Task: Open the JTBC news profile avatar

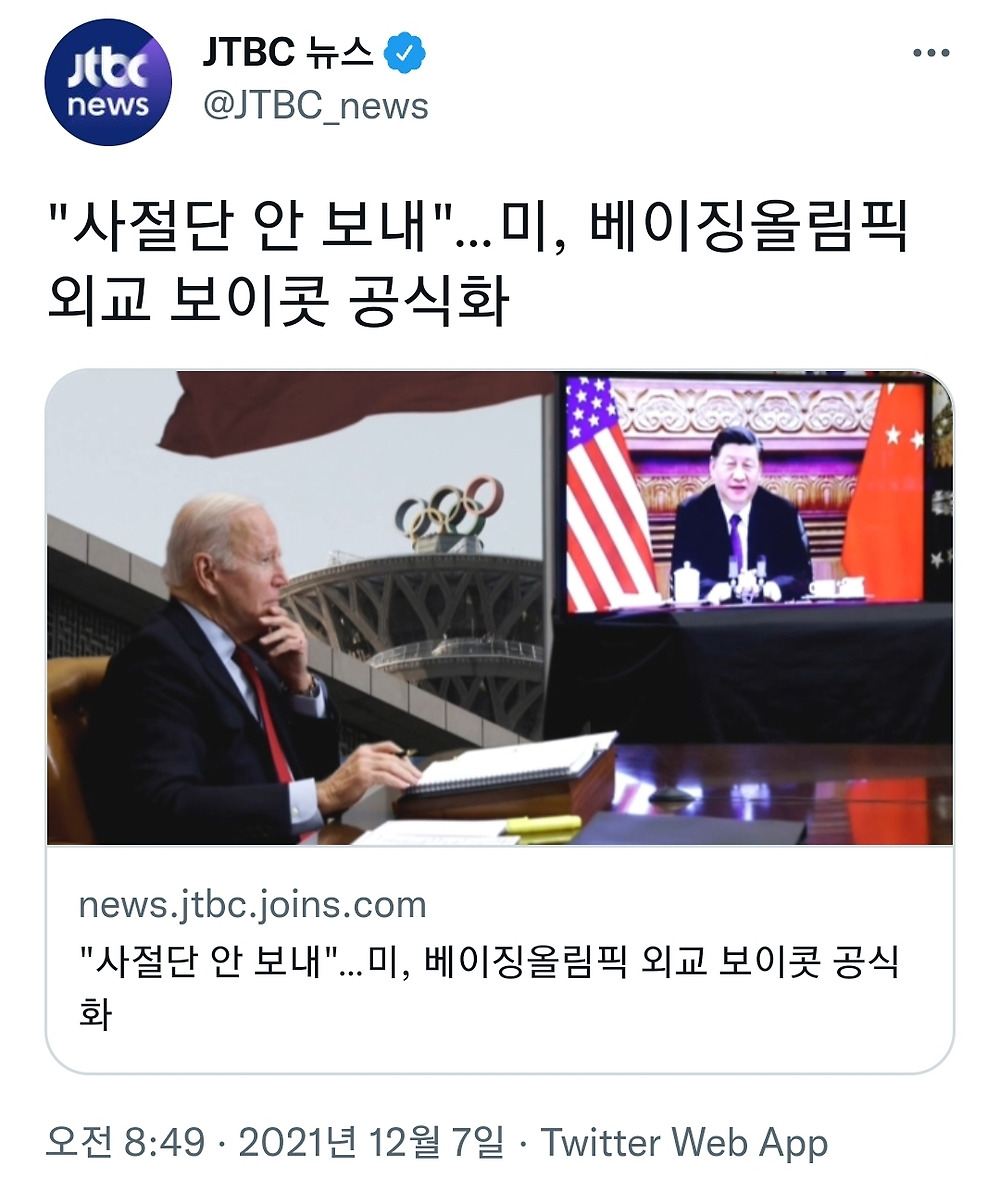Action: pos(109,82)
